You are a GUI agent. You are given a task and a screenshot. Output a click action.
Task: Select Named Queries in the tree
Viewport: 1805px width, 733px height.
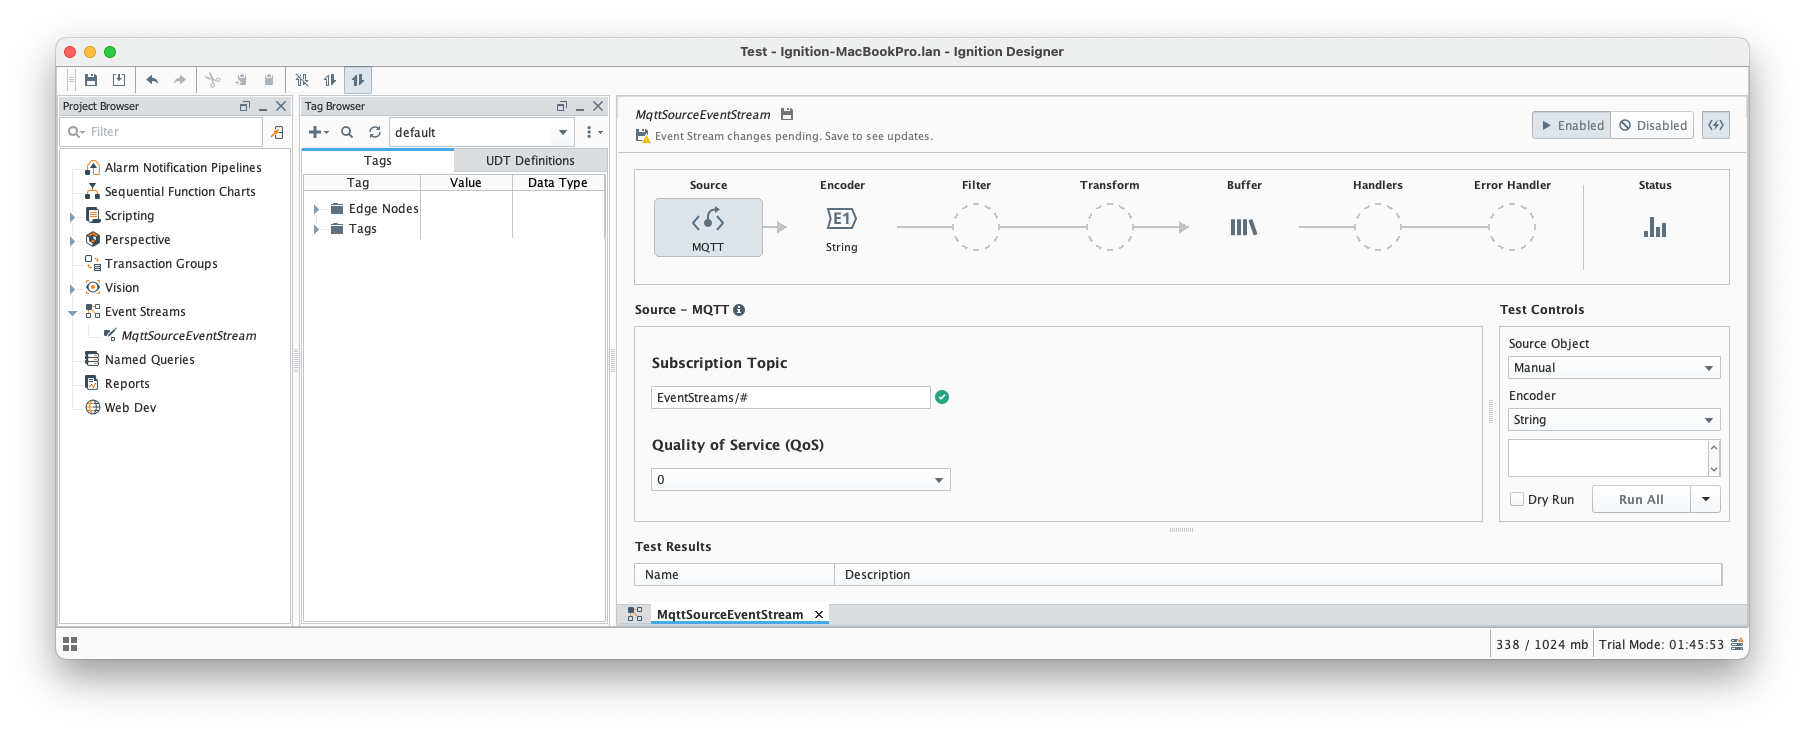click(x=149, y=360)
